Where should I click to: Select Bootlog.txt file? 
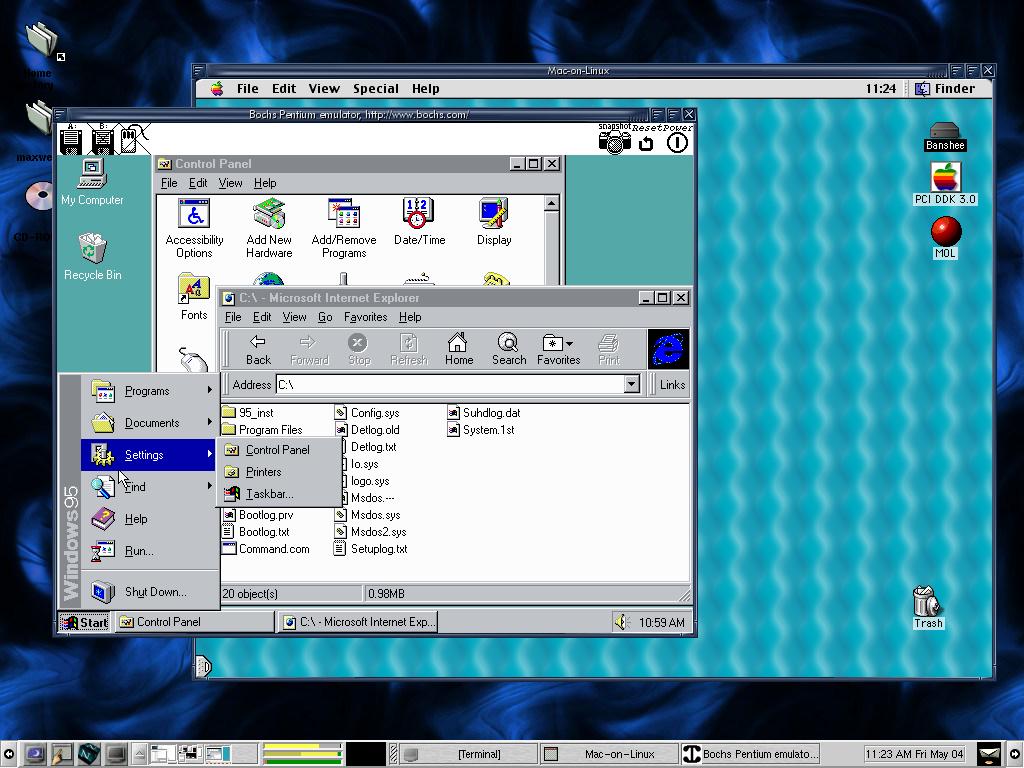coord(256,532)
